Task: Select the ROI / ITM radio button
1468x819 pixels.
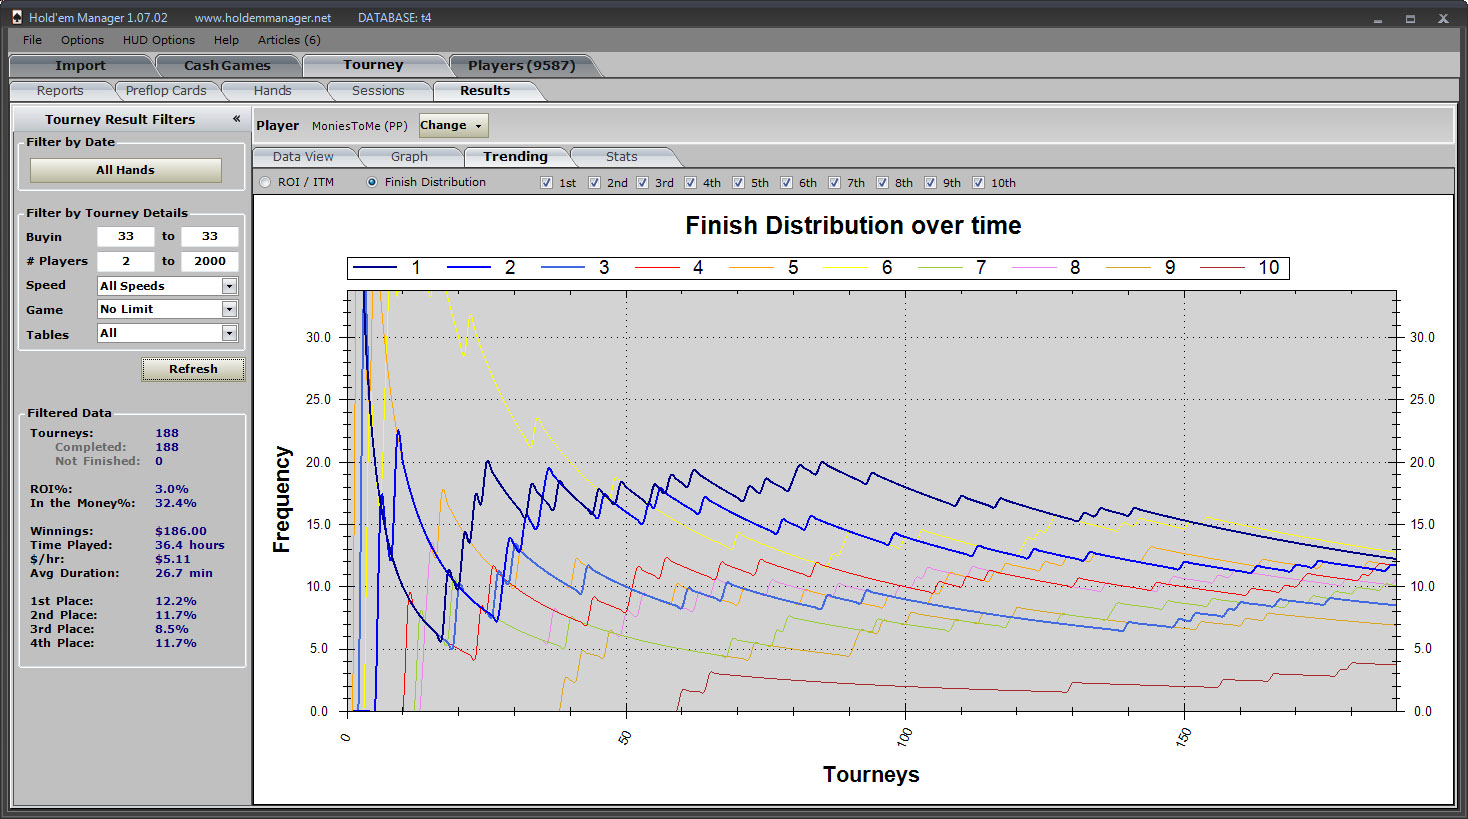Action: [x=265, y=183]
